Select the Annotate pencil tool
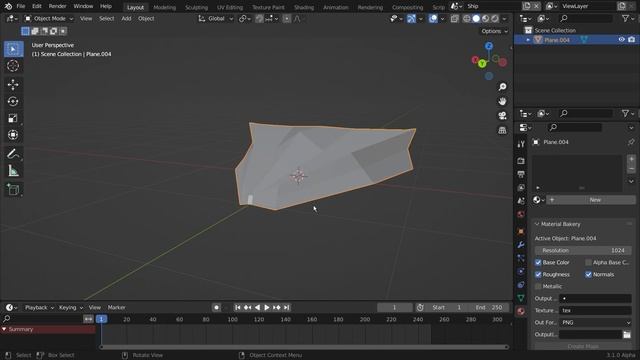The height and width of the screenshot is (360, 640). click(13, 154)
